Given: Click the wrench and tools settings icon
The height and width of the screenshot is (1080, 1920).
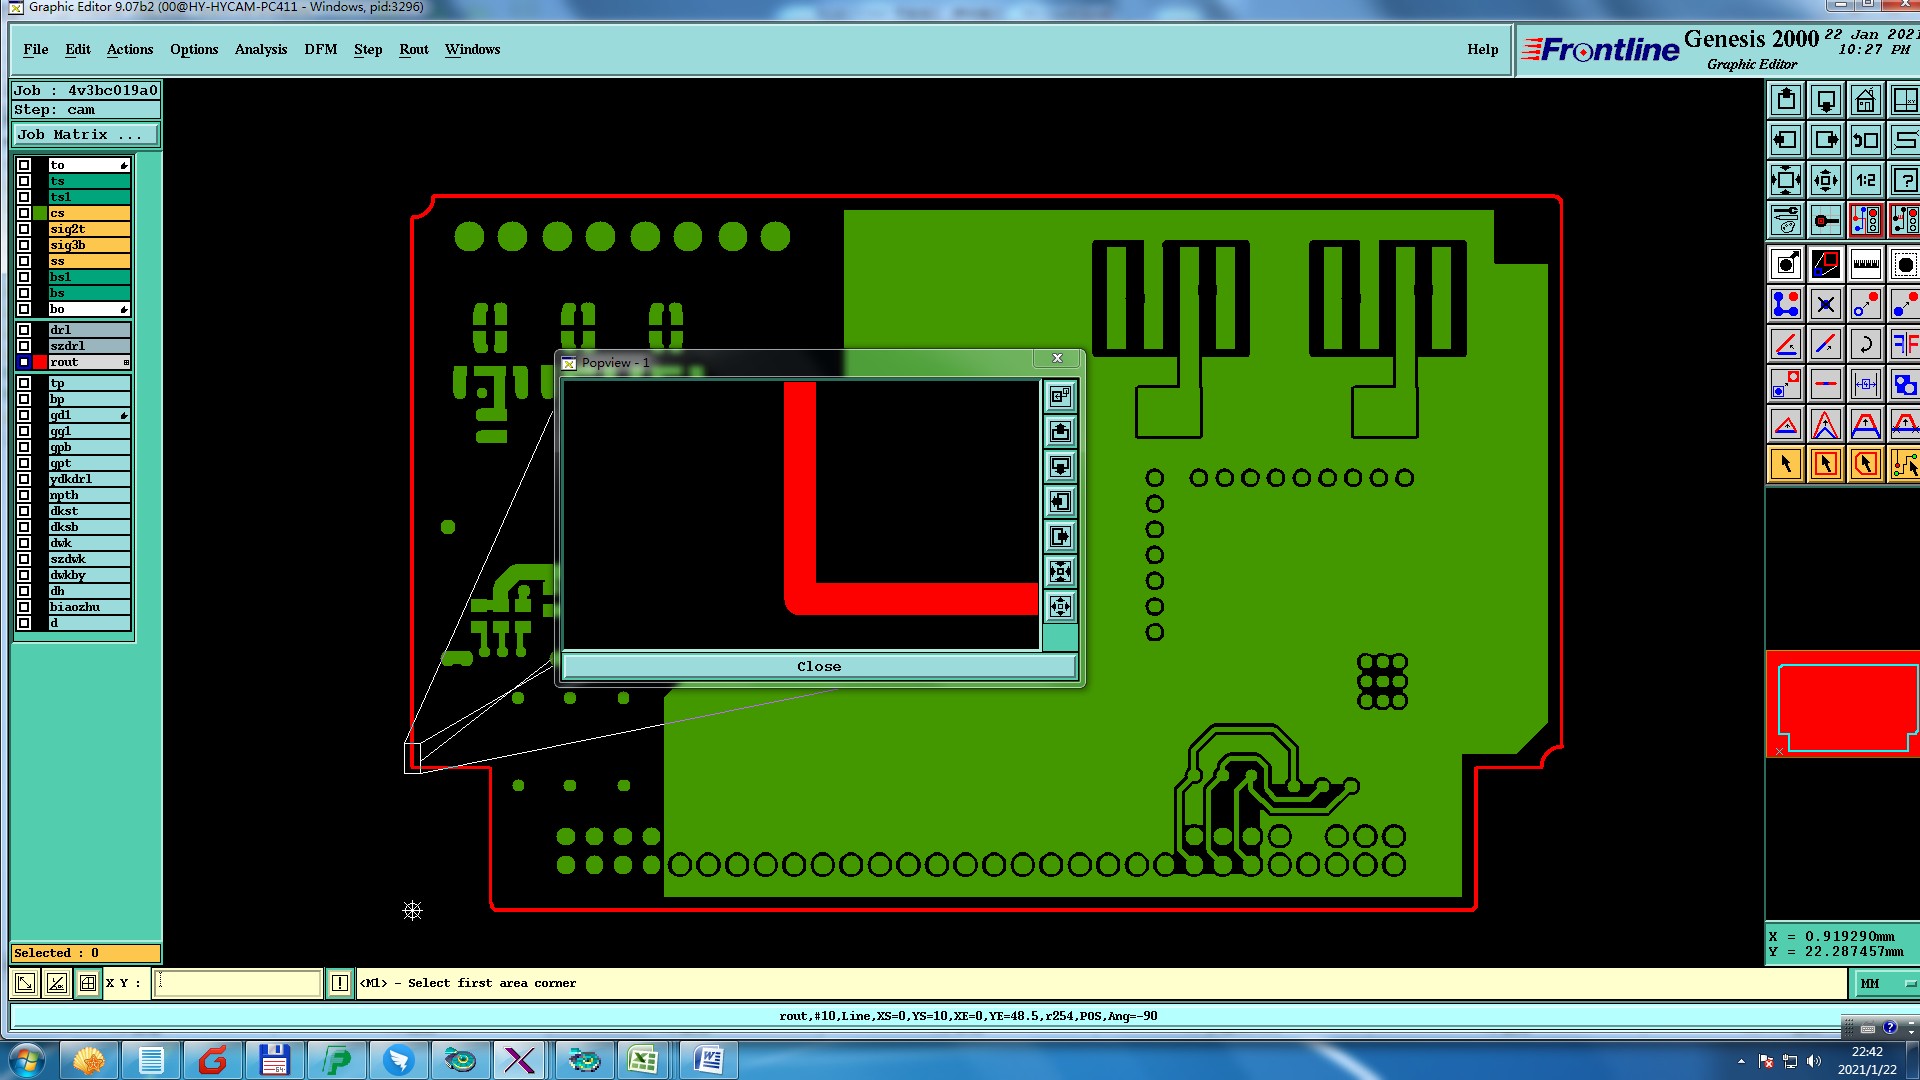Looking at the screenshot, I should click(1786, 220).
